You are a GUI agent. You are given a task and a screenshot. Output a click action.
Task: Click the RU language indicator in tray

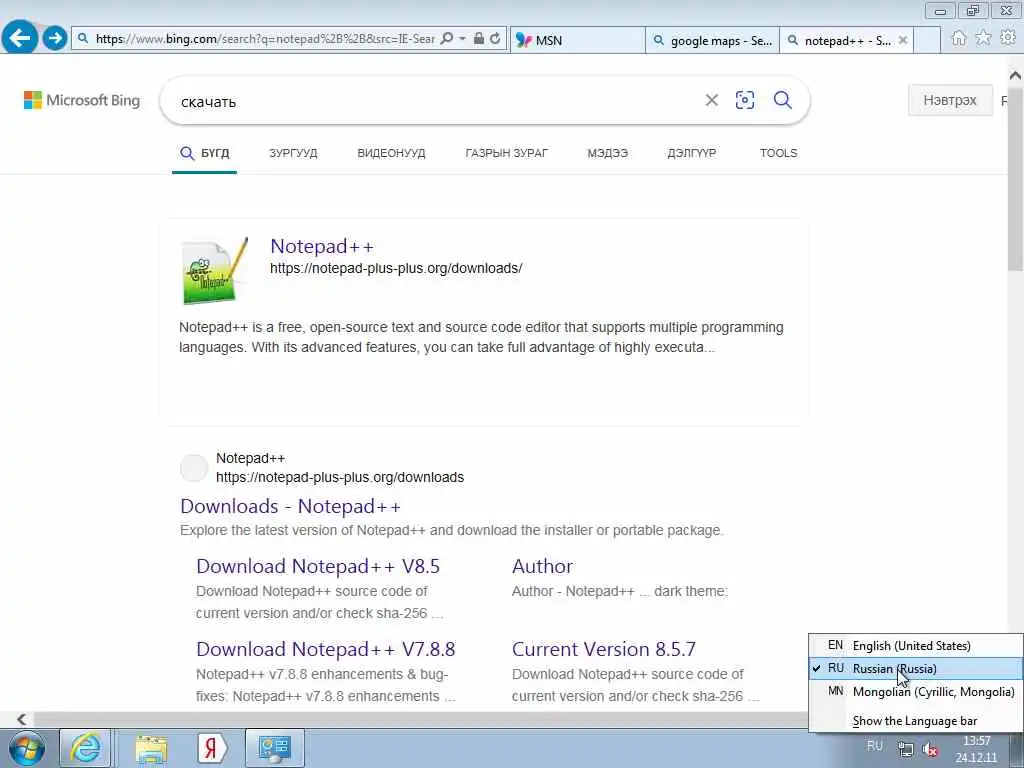coord(874,746)
